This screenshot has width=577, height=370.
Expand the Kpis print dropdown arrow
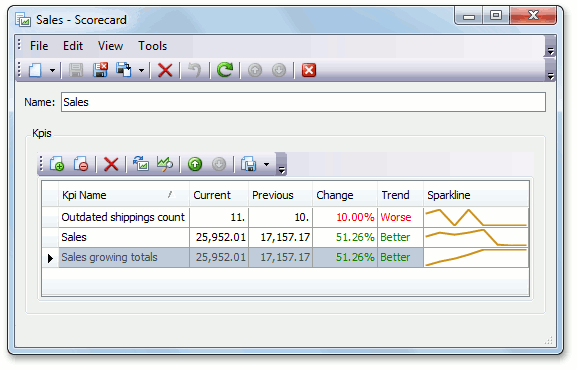tap(266, 164)
